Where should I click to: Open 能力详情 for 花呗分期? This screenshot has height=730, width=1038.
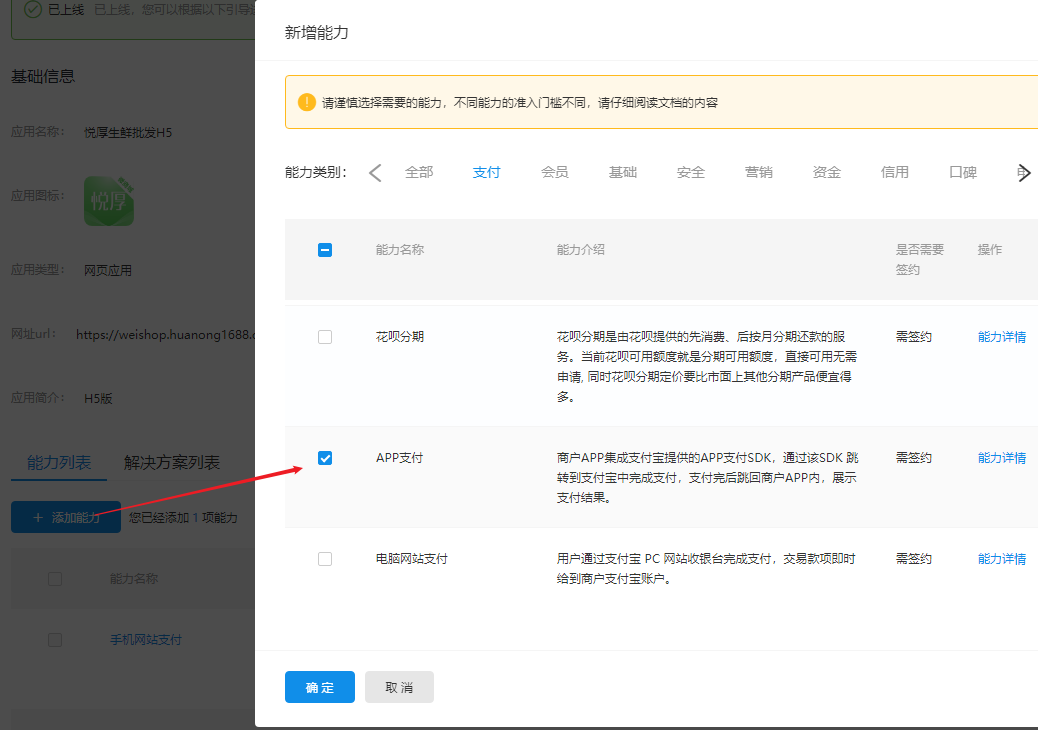click(x=1002, y=337)
